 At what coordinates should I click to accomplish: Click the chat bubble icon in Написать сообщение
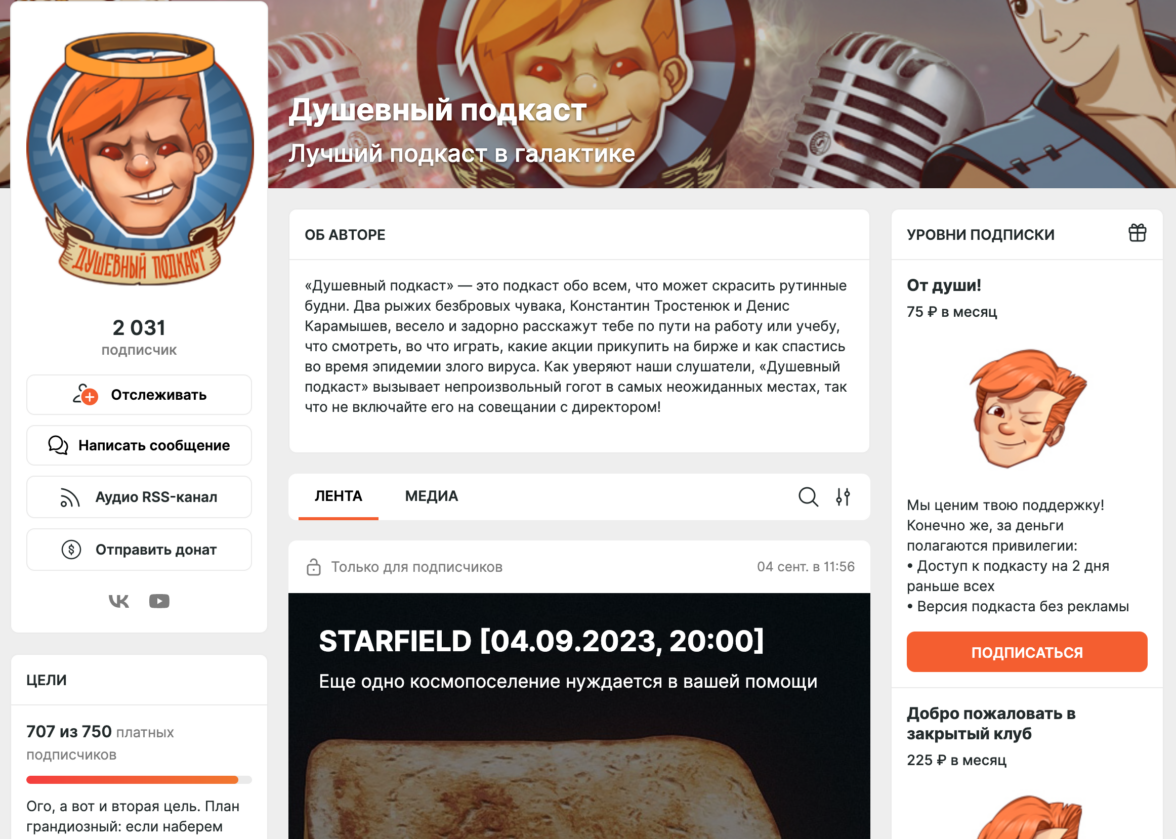pyautogui.click(x=58, y=445)
